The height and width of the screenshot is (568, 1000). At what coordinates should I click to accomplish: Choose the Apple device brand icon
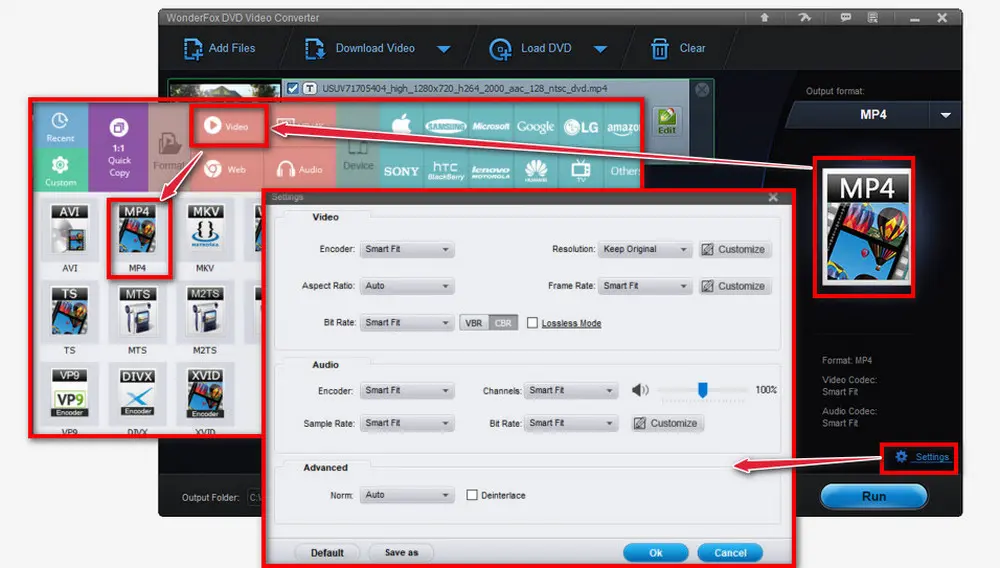click(402, 126)
